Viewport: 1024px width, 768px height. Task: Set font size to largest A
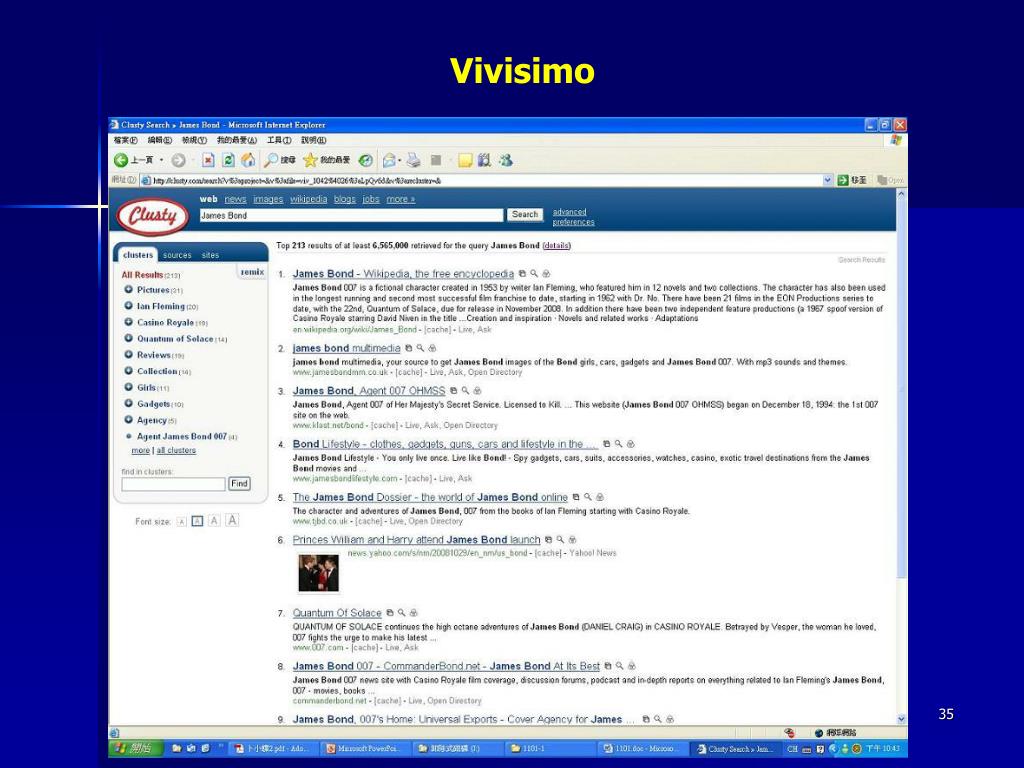point(232,520)
